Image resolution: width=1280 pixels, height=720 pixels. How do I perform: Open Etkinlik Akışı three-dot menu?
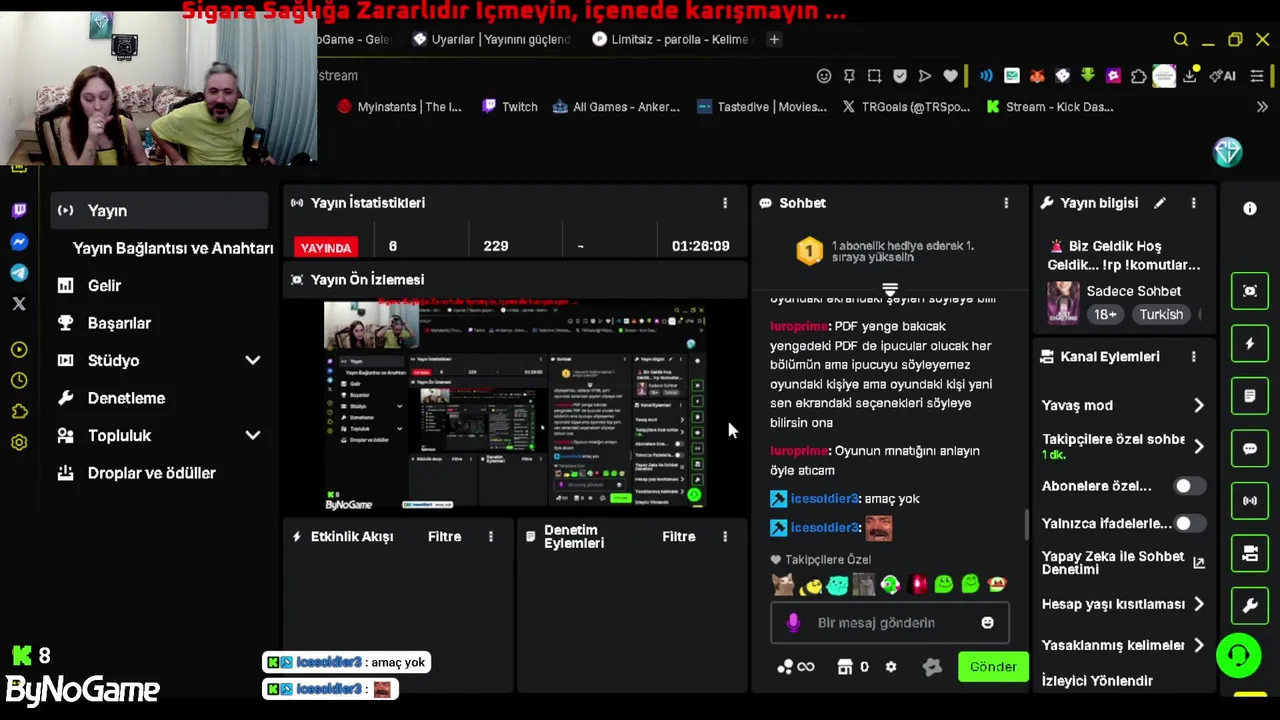click(x=491, y=537)
